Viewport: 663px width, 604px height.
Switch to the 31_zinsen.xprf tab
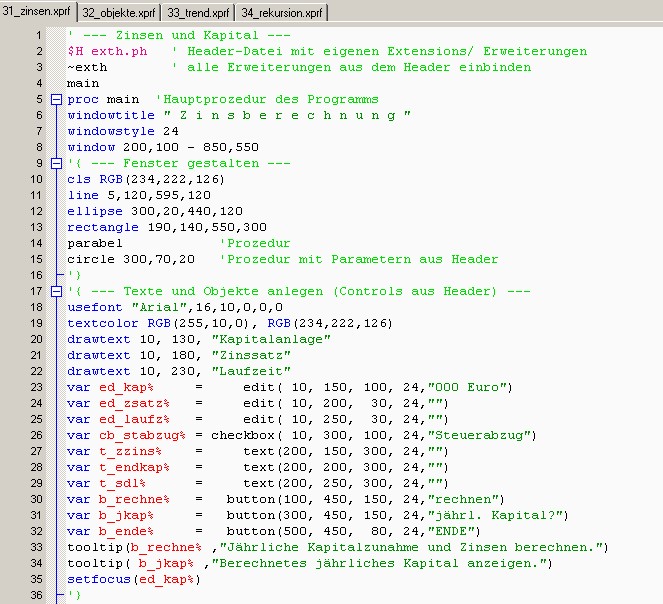[x=38, y=14]
